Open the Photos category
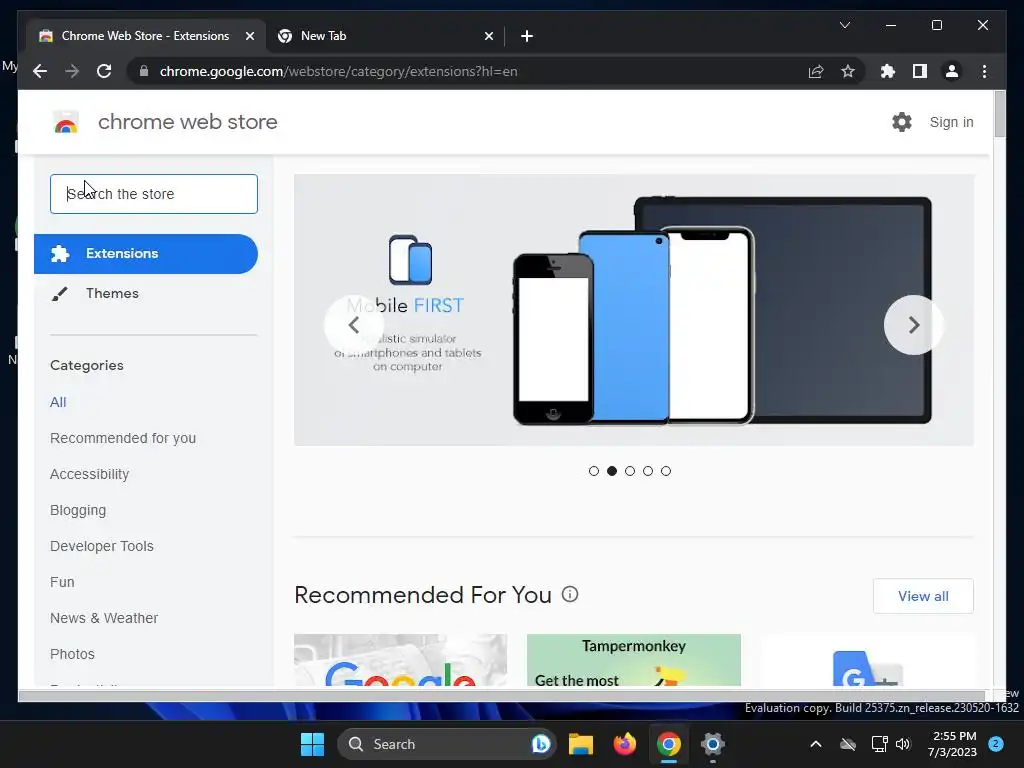 [x=72, y=654]
